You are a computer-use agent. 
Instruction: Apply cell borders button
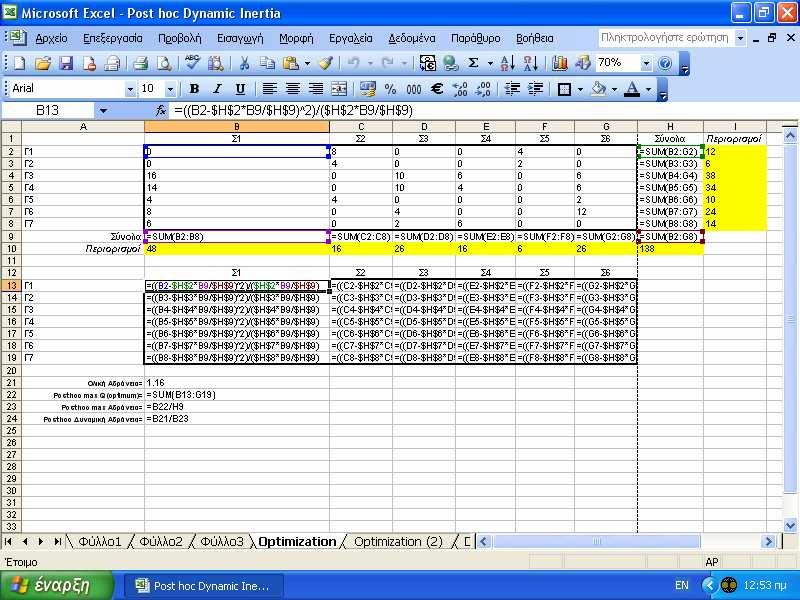point(564,89)
